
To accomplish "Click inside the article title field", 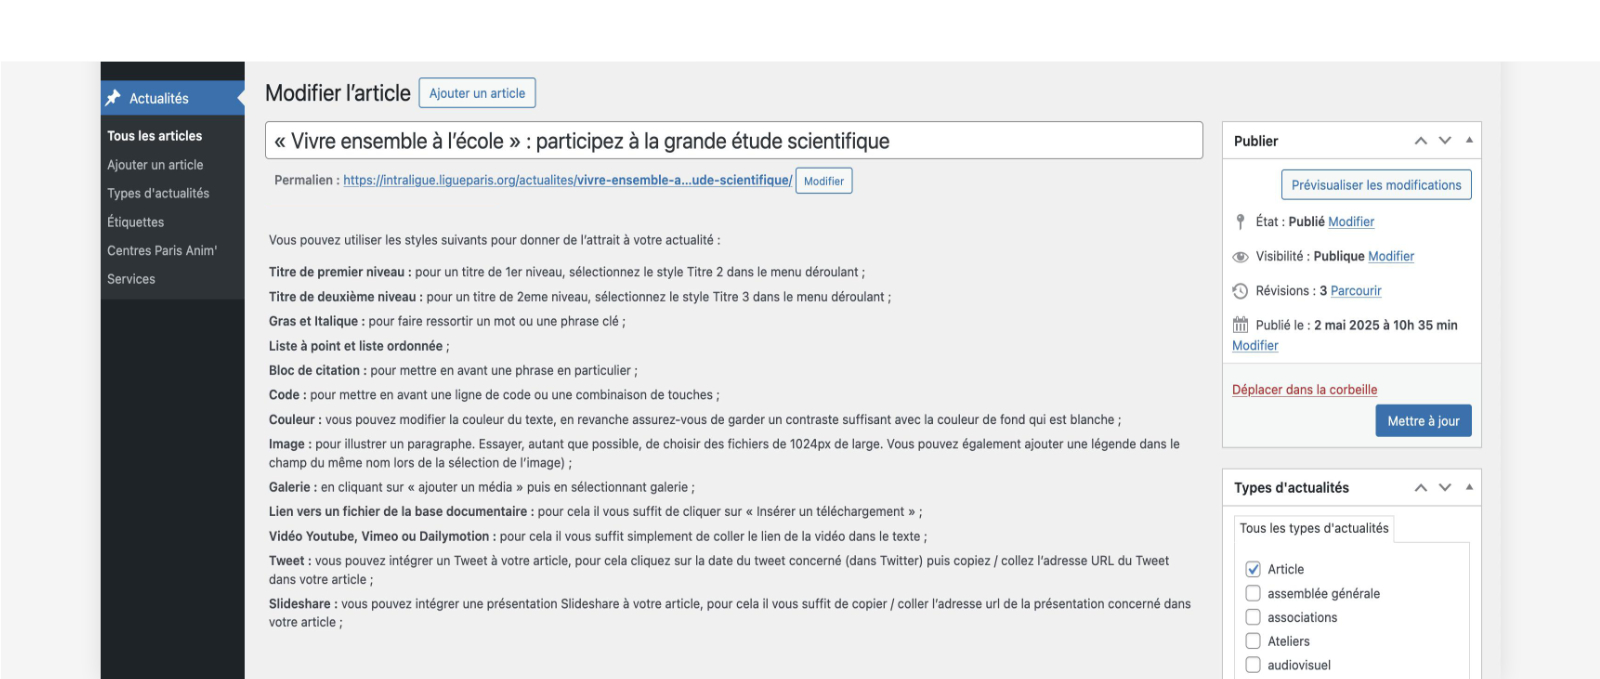I will (x=700, y=140).
